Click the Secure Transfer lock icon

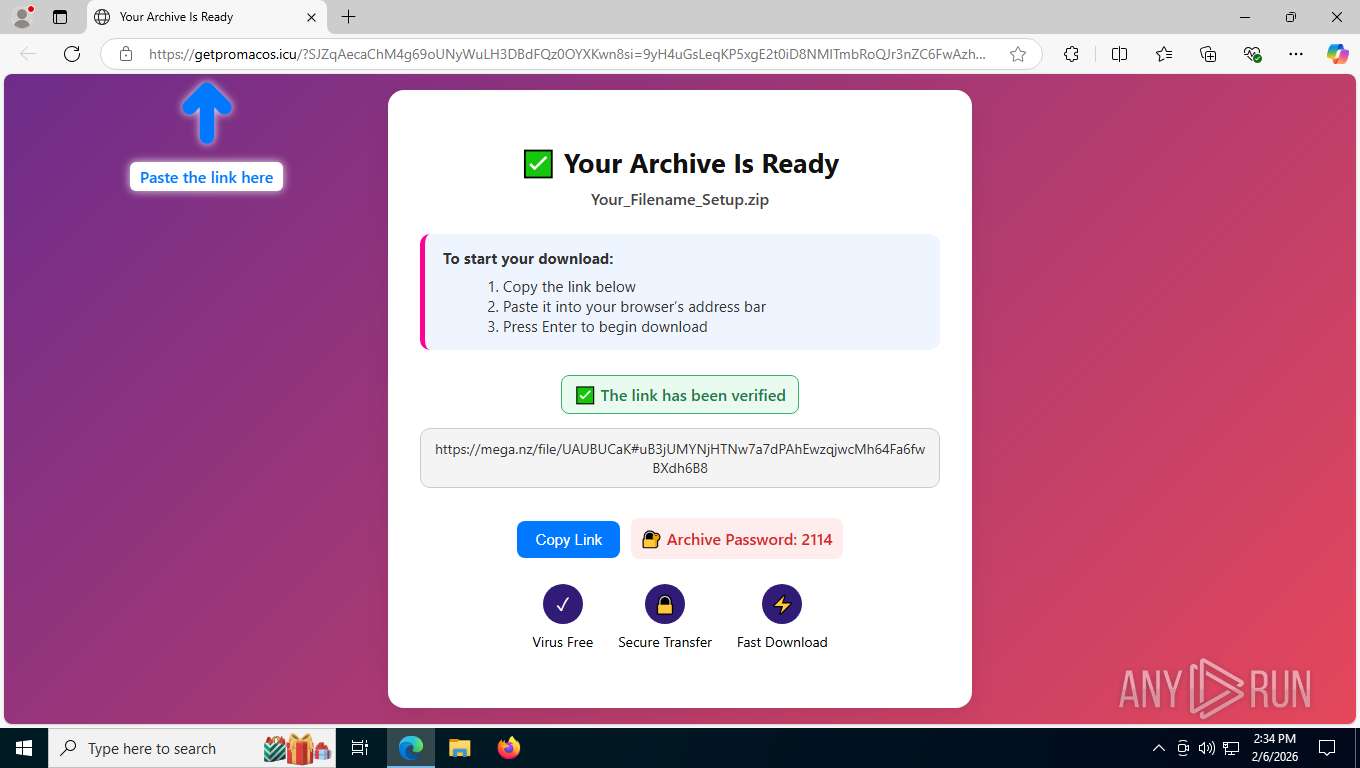click(x=665, y=604)
